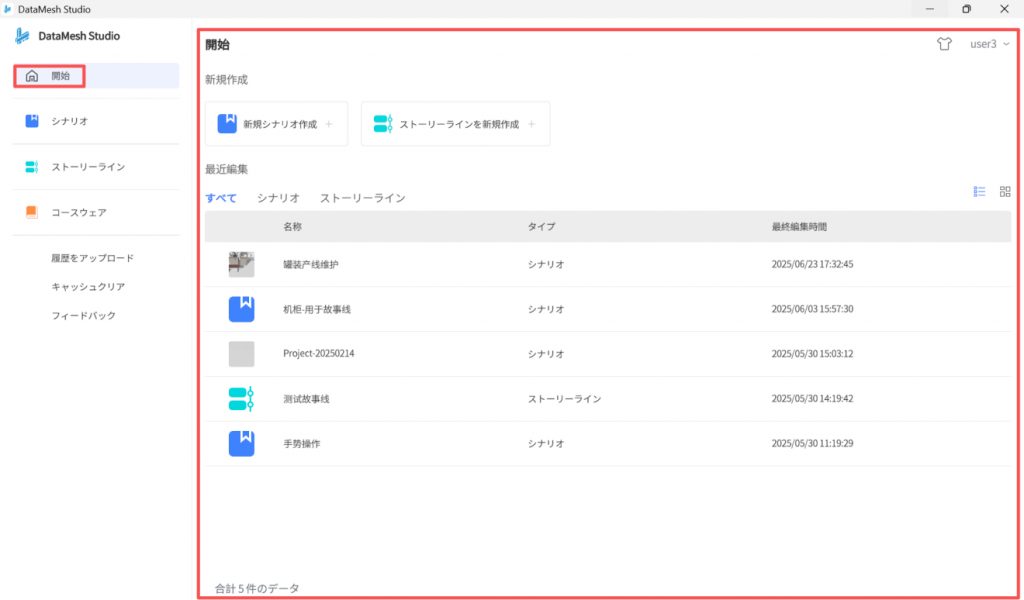Switch to list view layout icon
This screenshot has width=1024, height=600.
pos(980,191)
